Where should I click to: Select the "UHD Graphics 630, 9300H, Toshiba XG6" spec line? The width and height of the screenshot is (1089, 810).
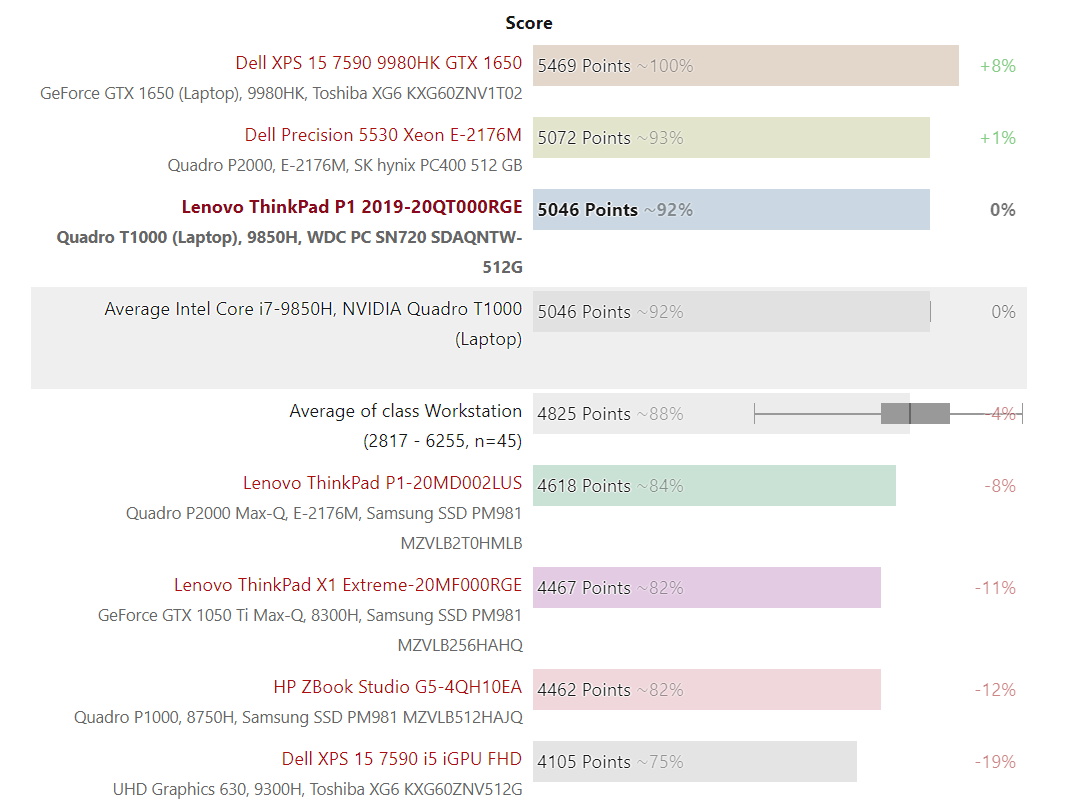click(317, 790)
